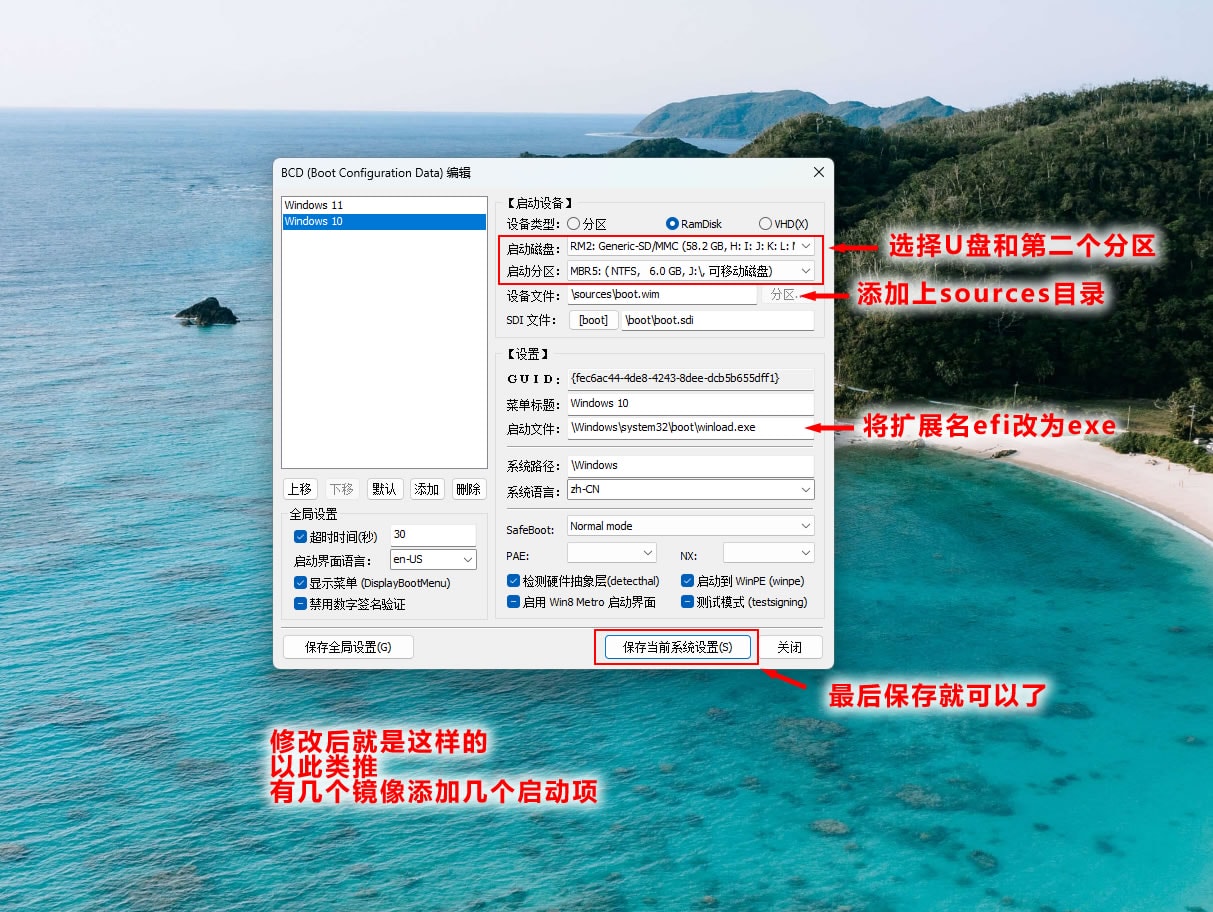Choose the 分区 device type radio
Image resolution: width=1213 pixels, height=912 pixels.
tap(574, 224)
